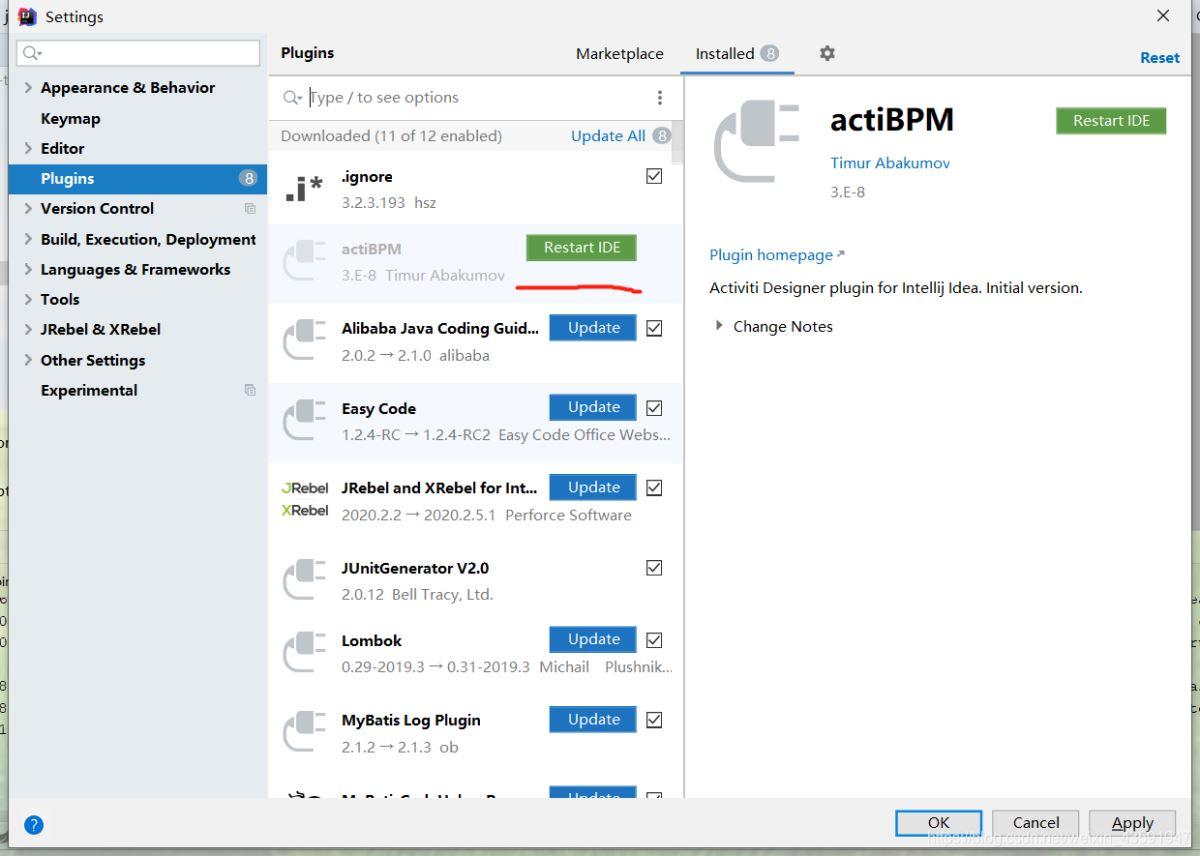This screenshot has height=856, width=1200.
Task: Expand the Change Notes section
Action: pyautogui.click(x=719, y=326)
